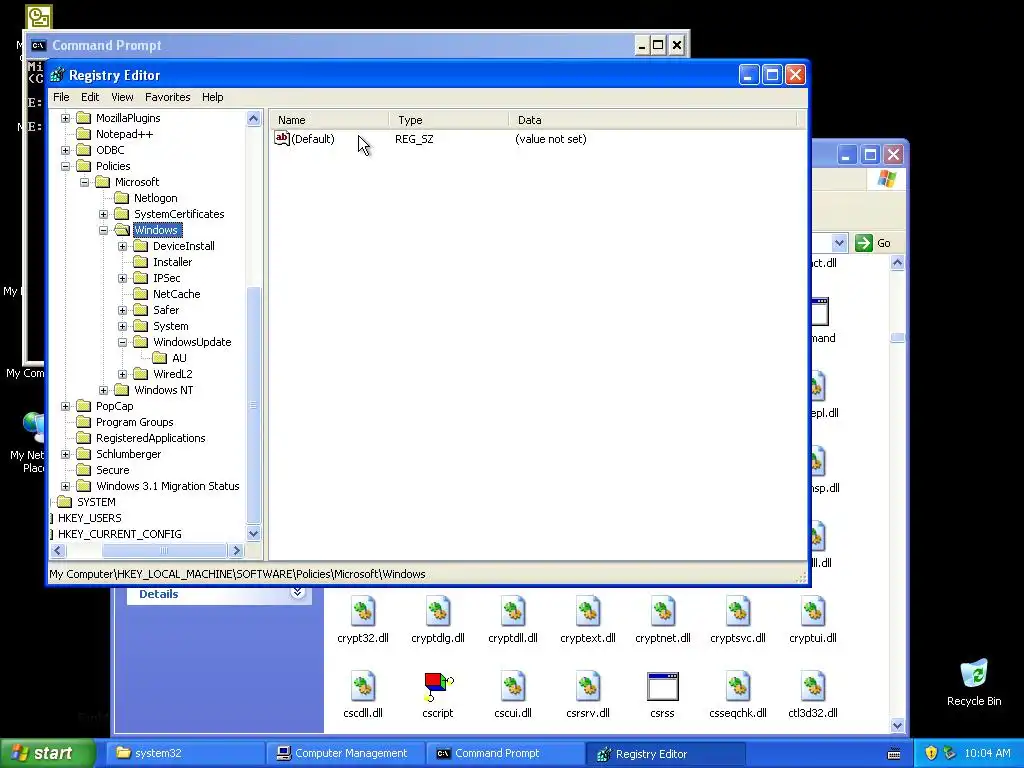Expand the ODBC key

point(65,150)
